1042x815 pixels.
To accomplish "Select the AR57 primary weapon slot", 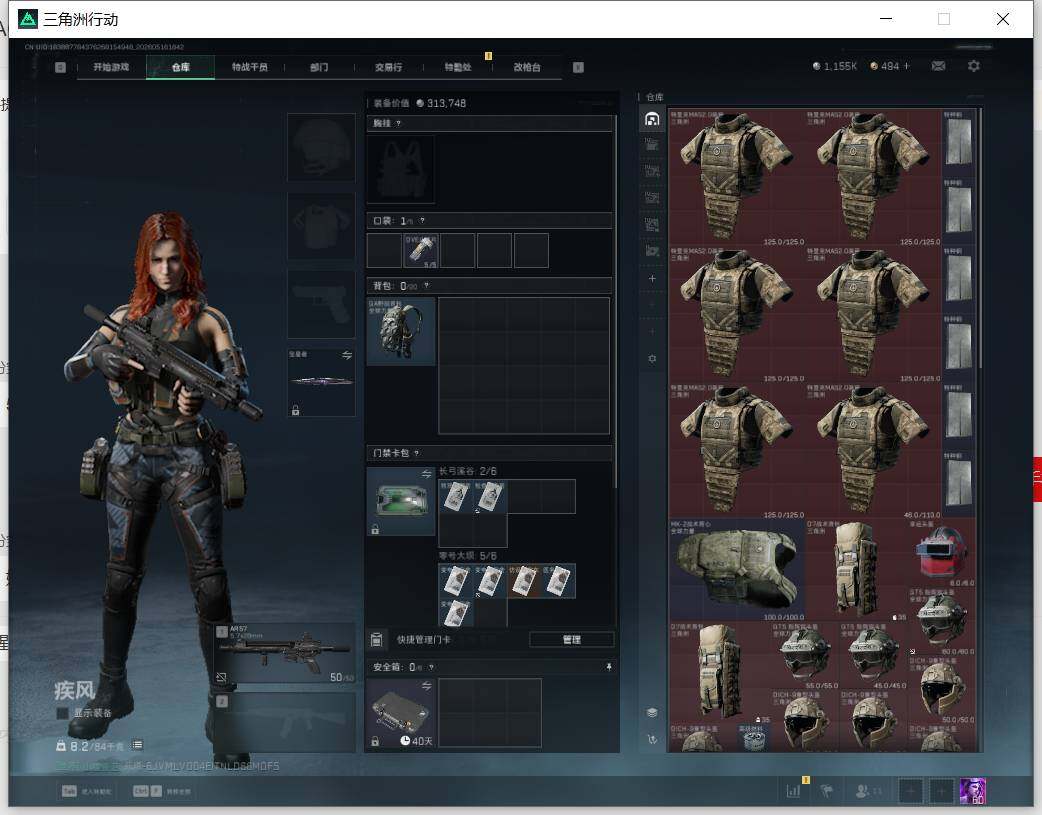I will (284, 653).
